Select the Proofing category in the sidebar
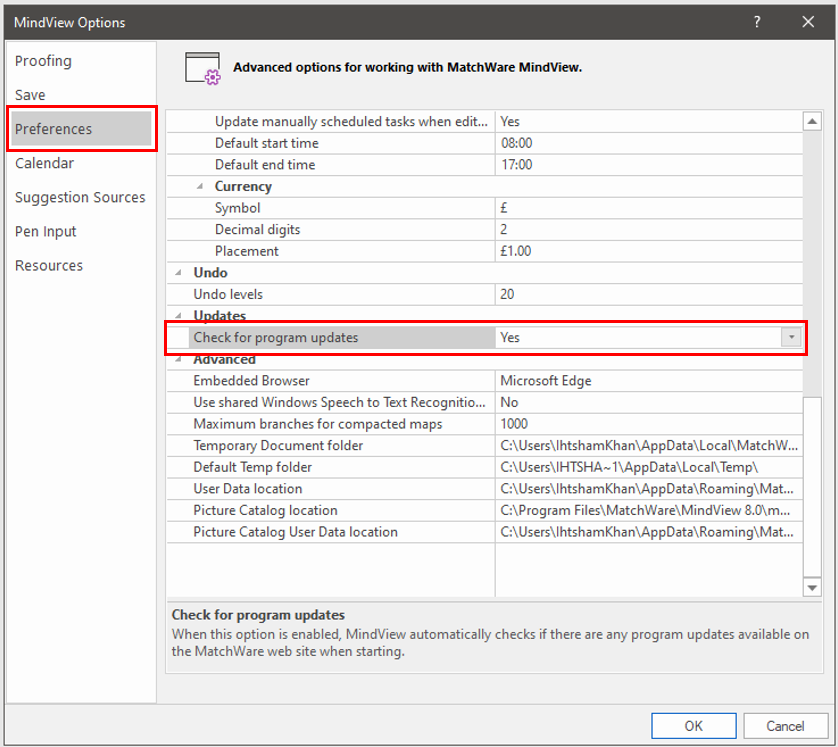Viewport: 838px width, 747px height. (43, 60)
